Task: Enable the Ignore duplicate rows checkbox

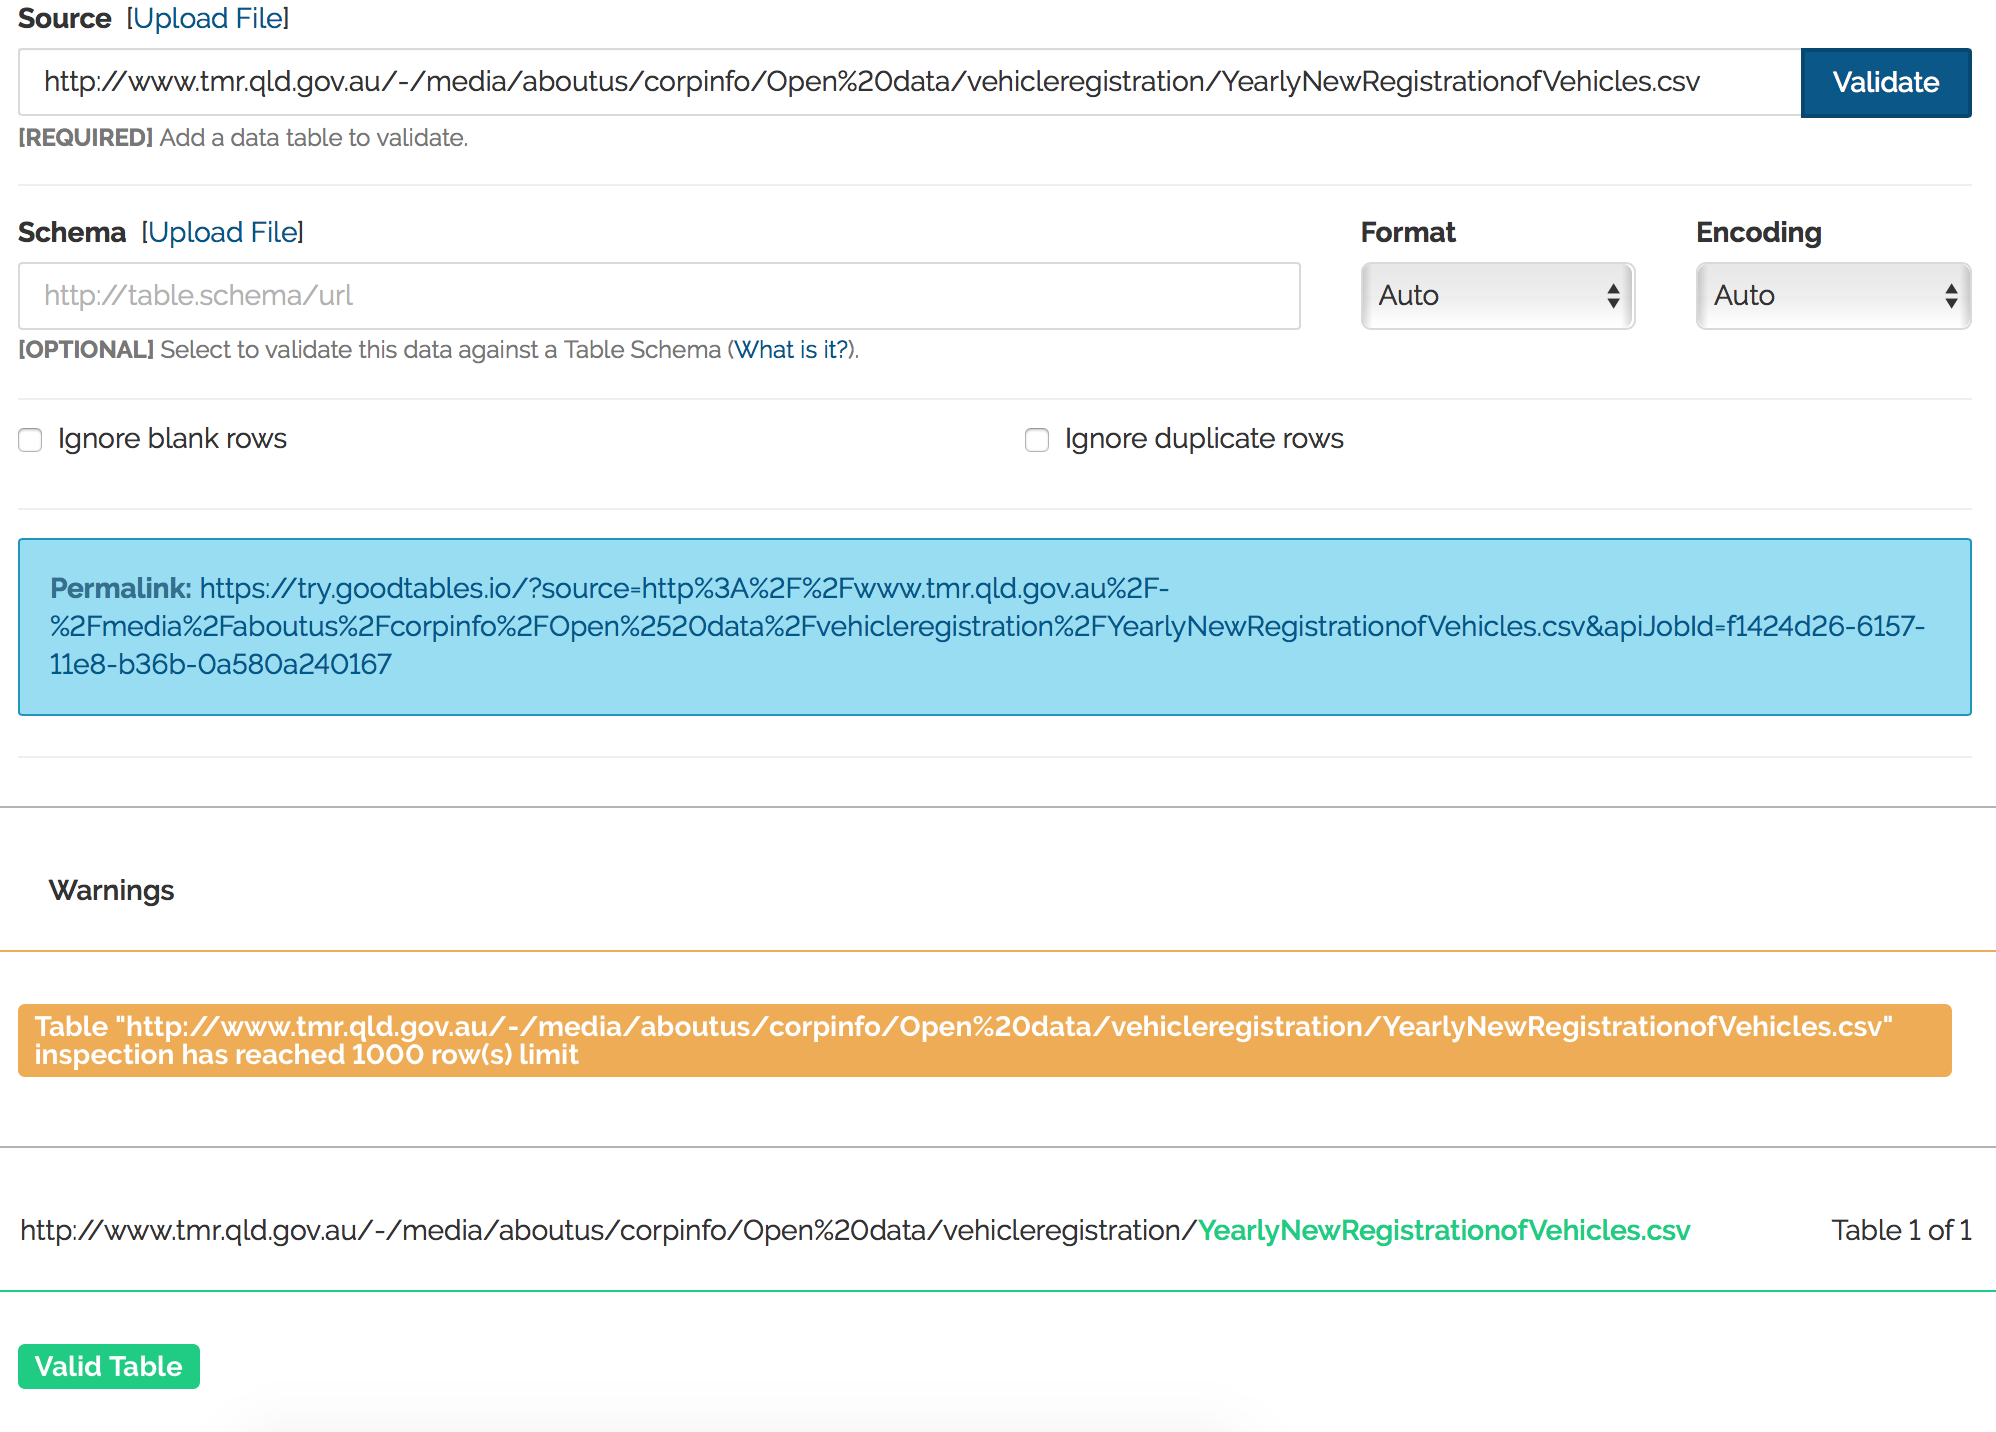Action: coord(1036,439)
